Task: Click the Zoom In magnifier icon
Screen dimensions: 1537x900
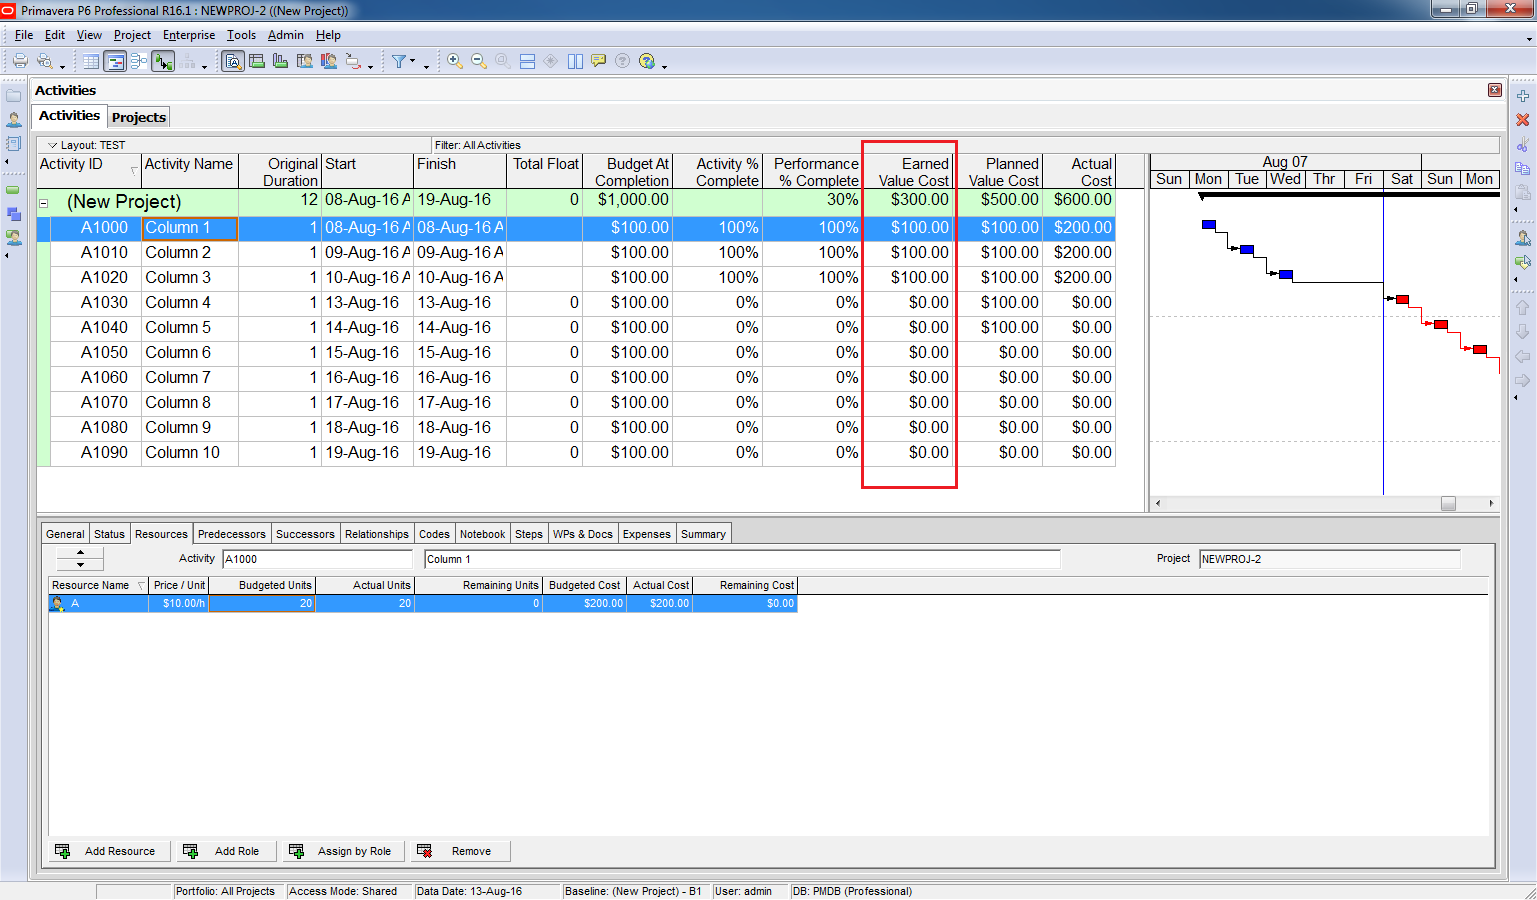Action: pyautogui.click(x=455, y=62)
